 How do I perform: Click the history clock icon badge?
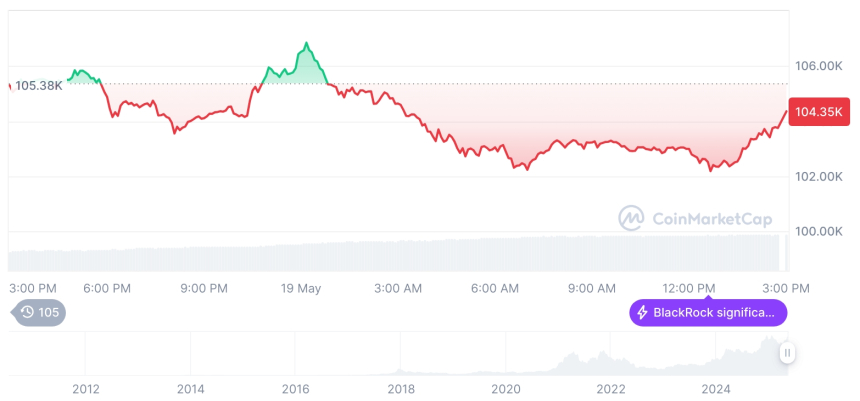click(28, 312)
